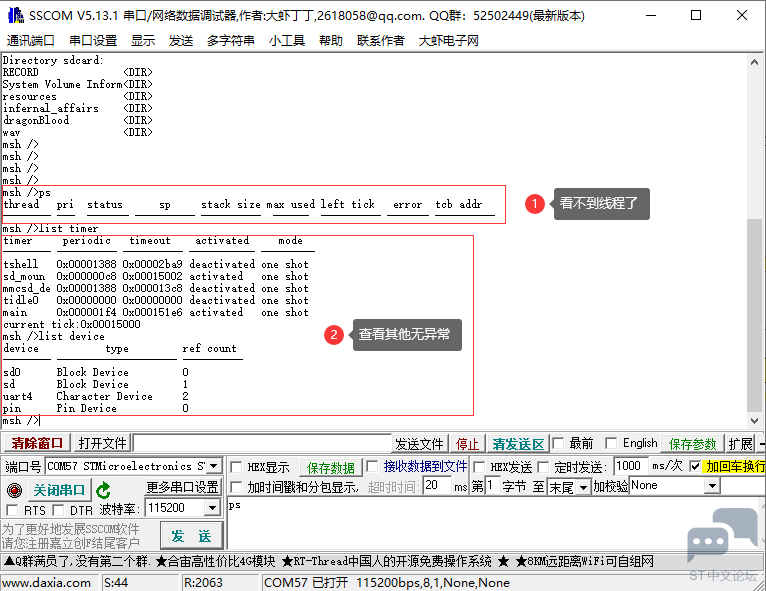Open the 通讯端口 menu

[30, 41]
